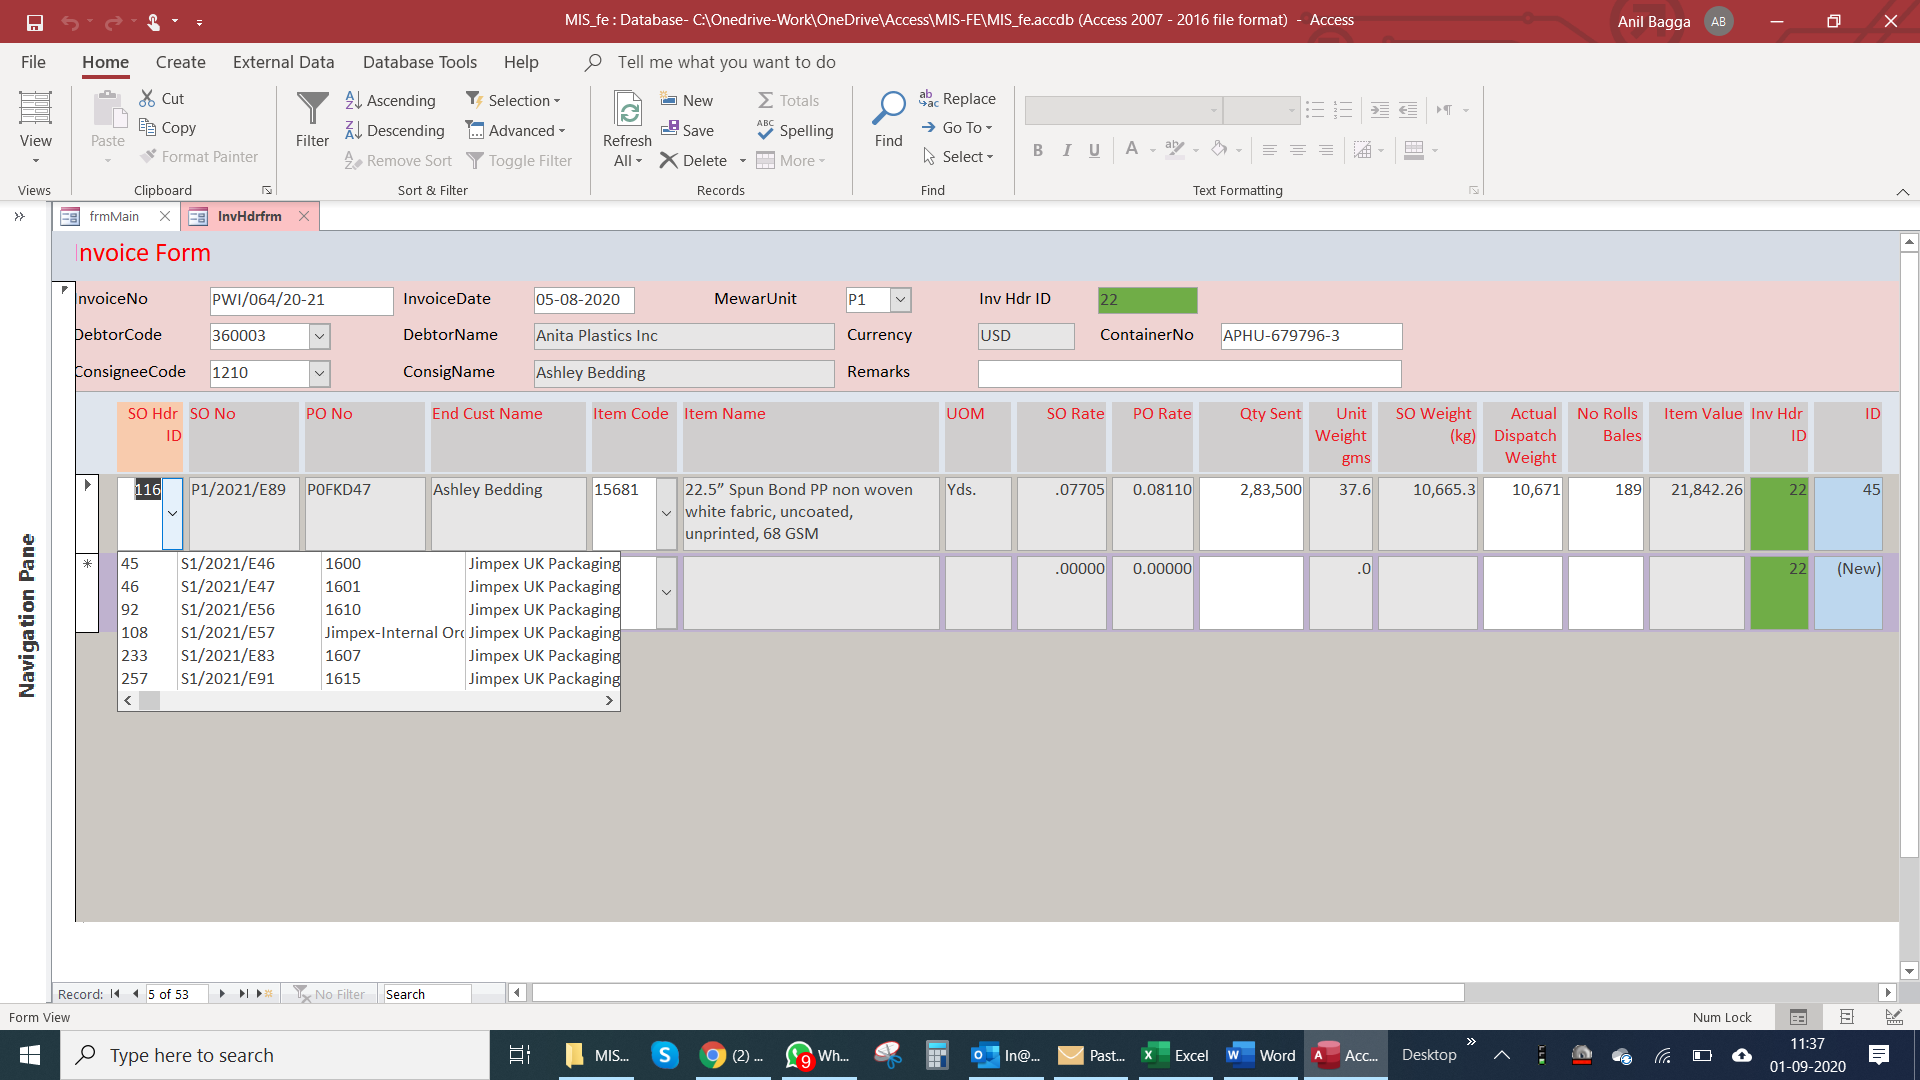Click the Delete record icon
The image size is (1920, 1080).
[x=669, y=160]
